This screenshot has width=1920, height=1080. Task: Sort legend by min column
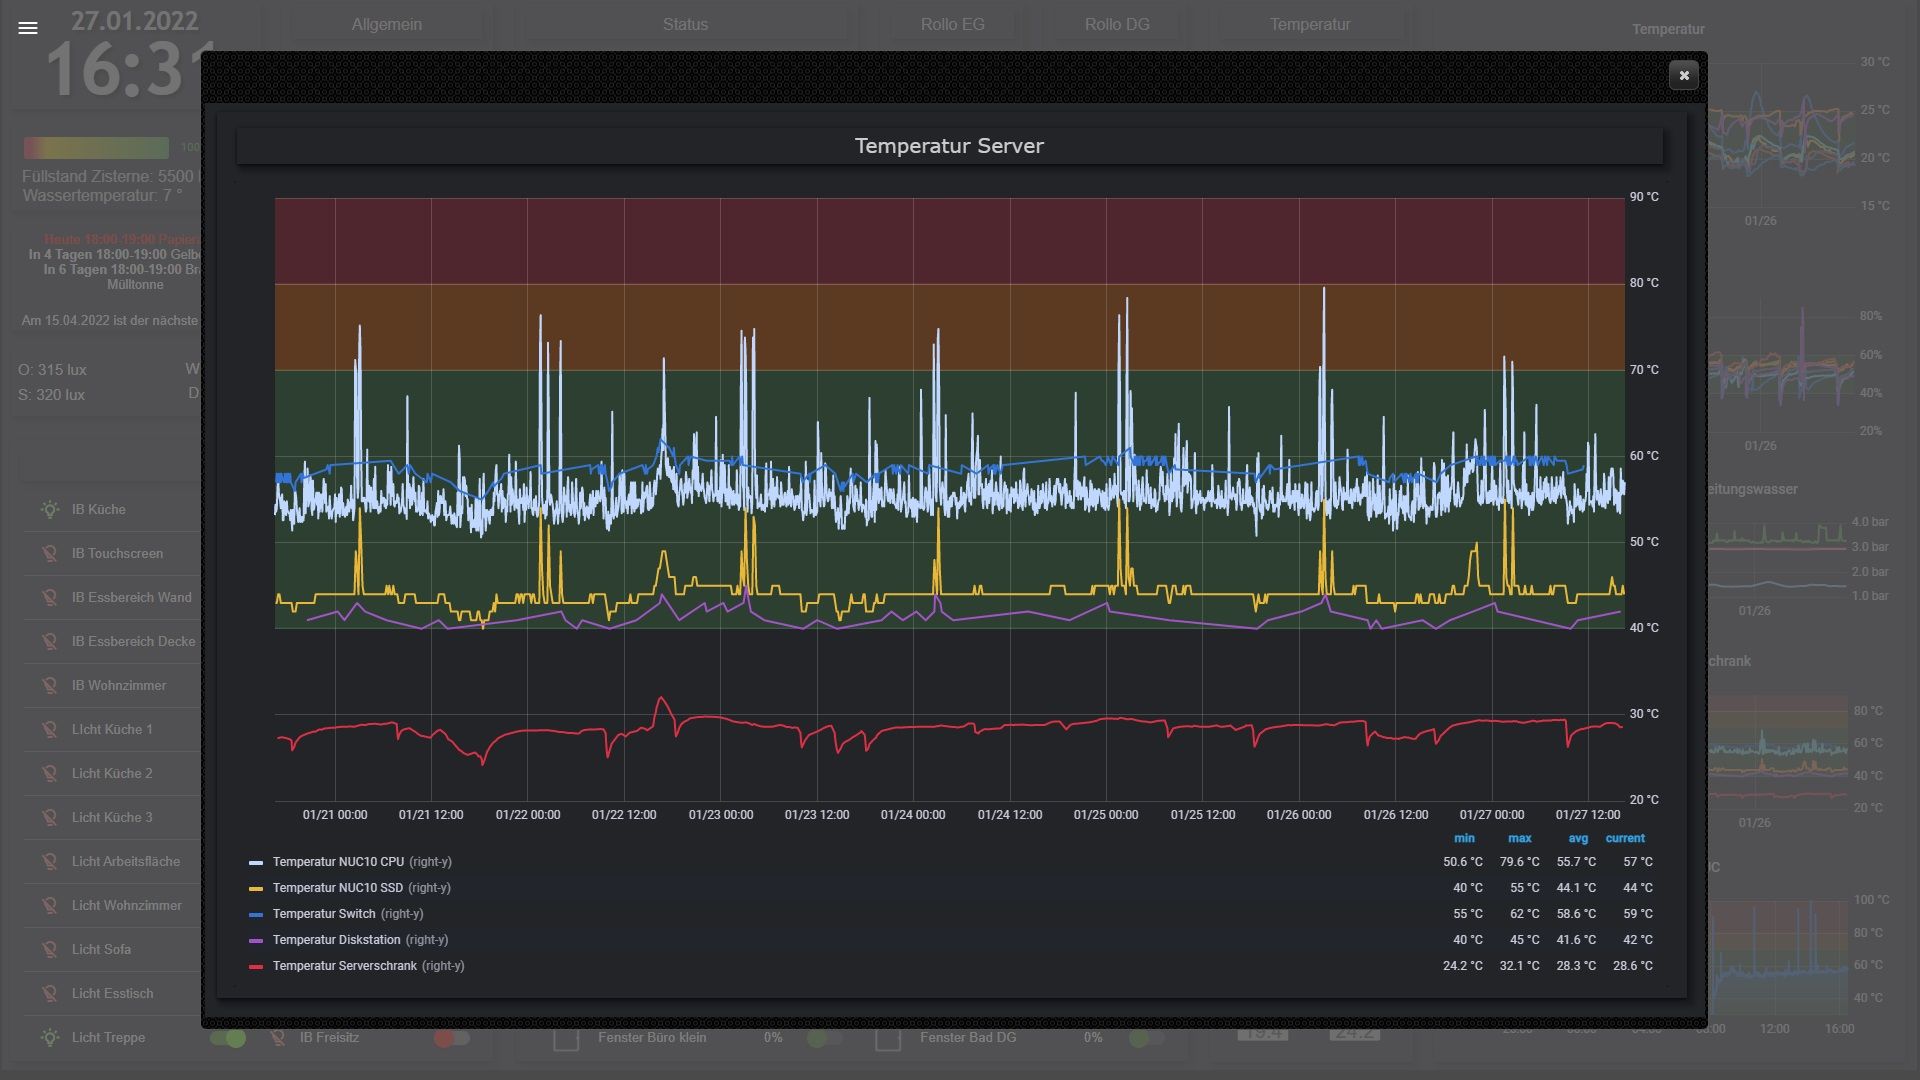pos(1464,838)
